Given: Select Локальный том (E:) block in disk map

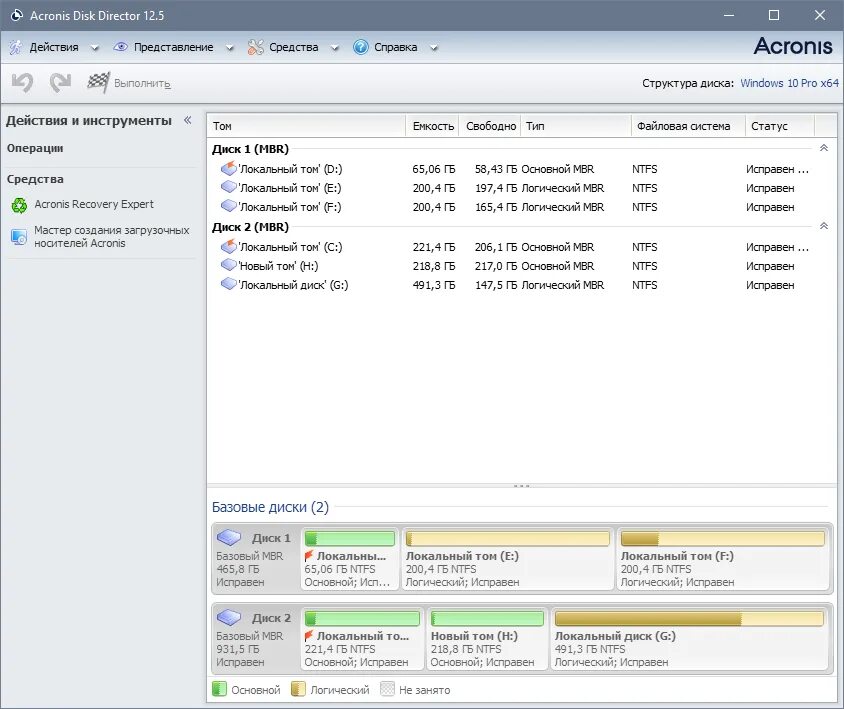Looking at the screenshot, I should click(508, 559).
